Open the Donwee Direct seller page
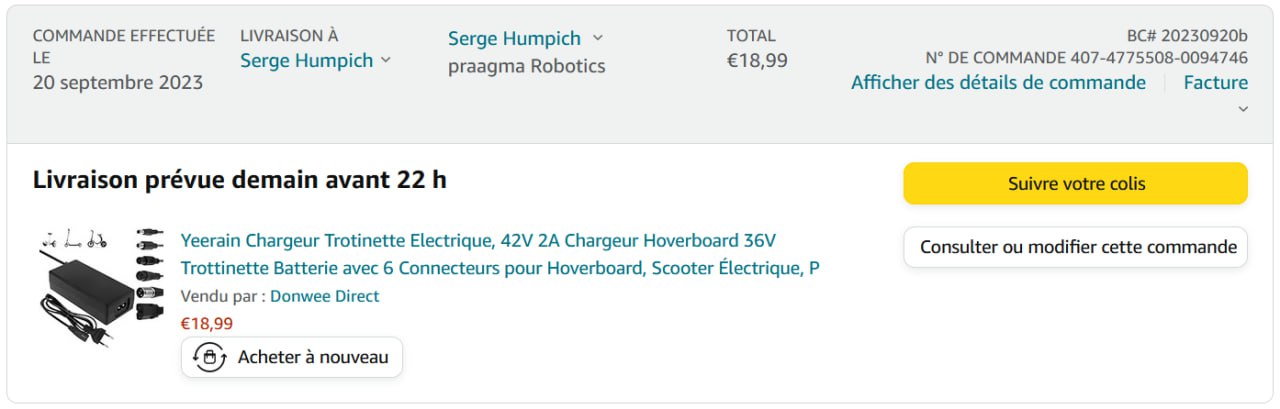Screen dimensions: 1280x409 pos(324,296)
